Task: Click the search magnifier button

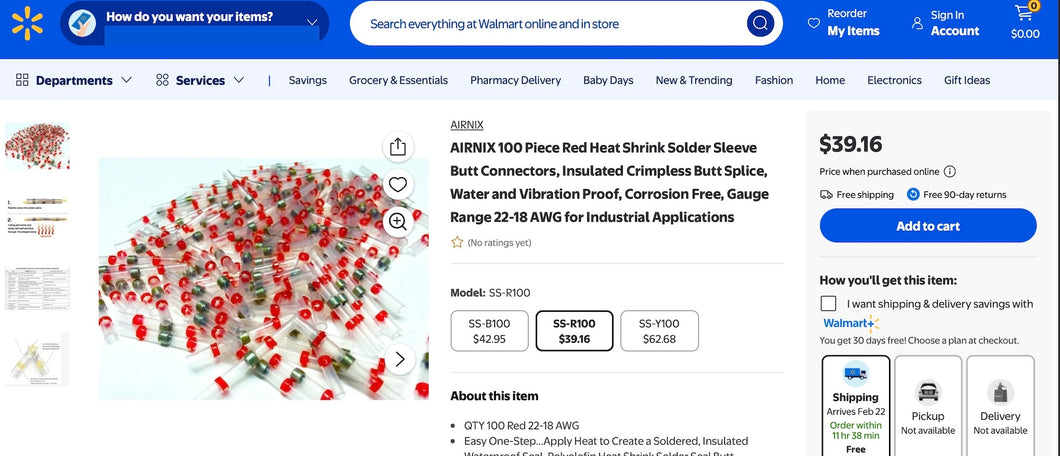Action: pyautogui.click(x=760, y=23)
